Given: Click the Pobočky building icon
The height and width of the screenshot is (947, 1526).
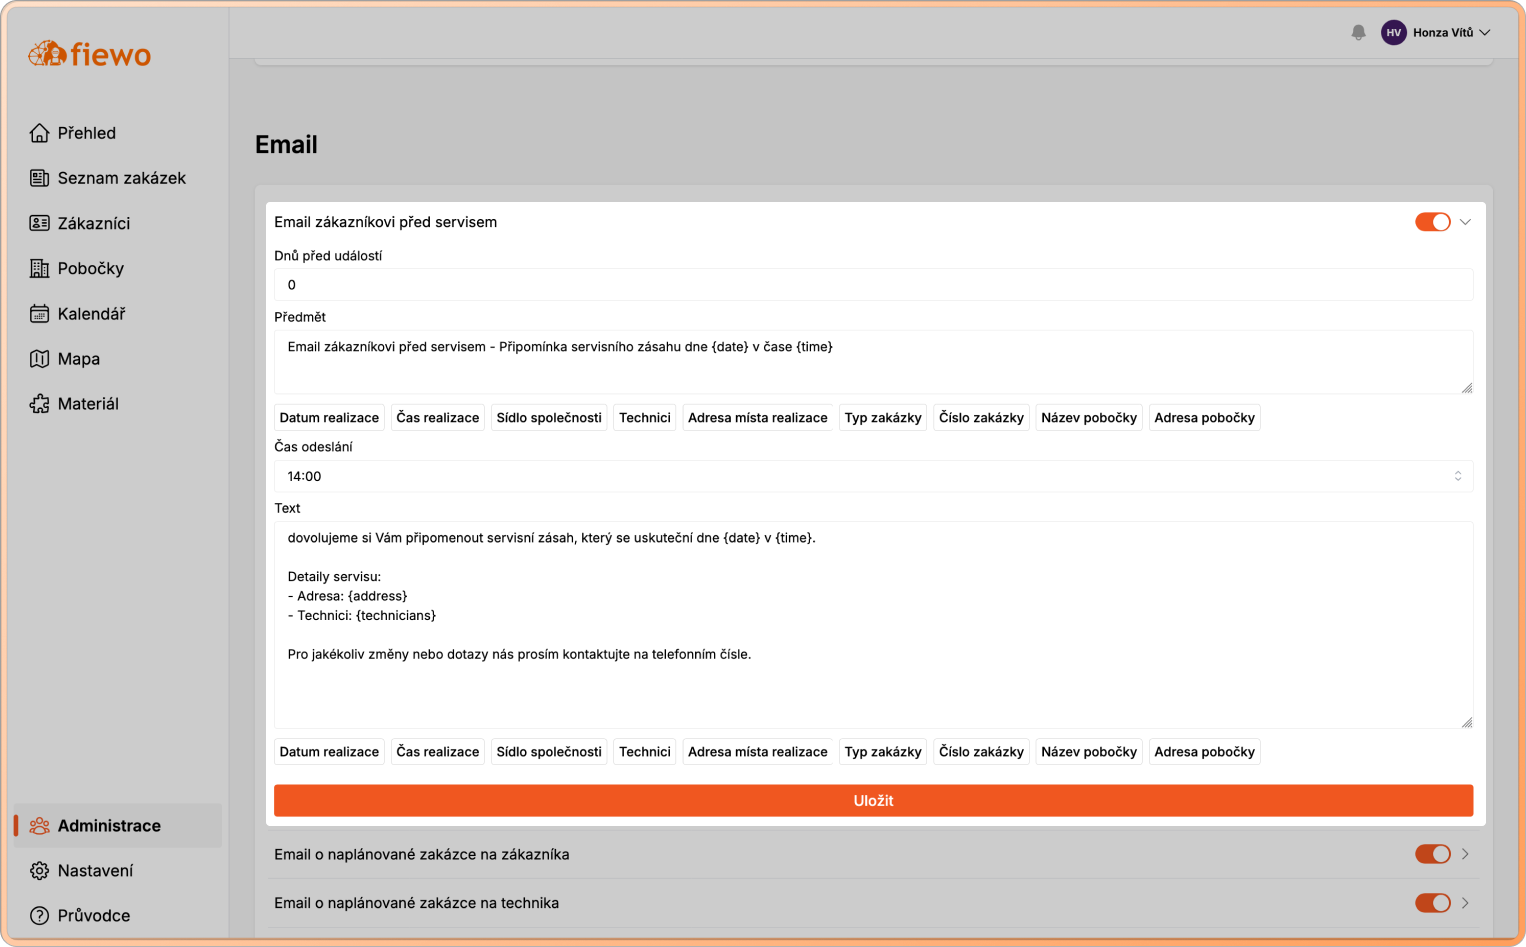Looking at the screenshot, I should (x=39, y=268).
